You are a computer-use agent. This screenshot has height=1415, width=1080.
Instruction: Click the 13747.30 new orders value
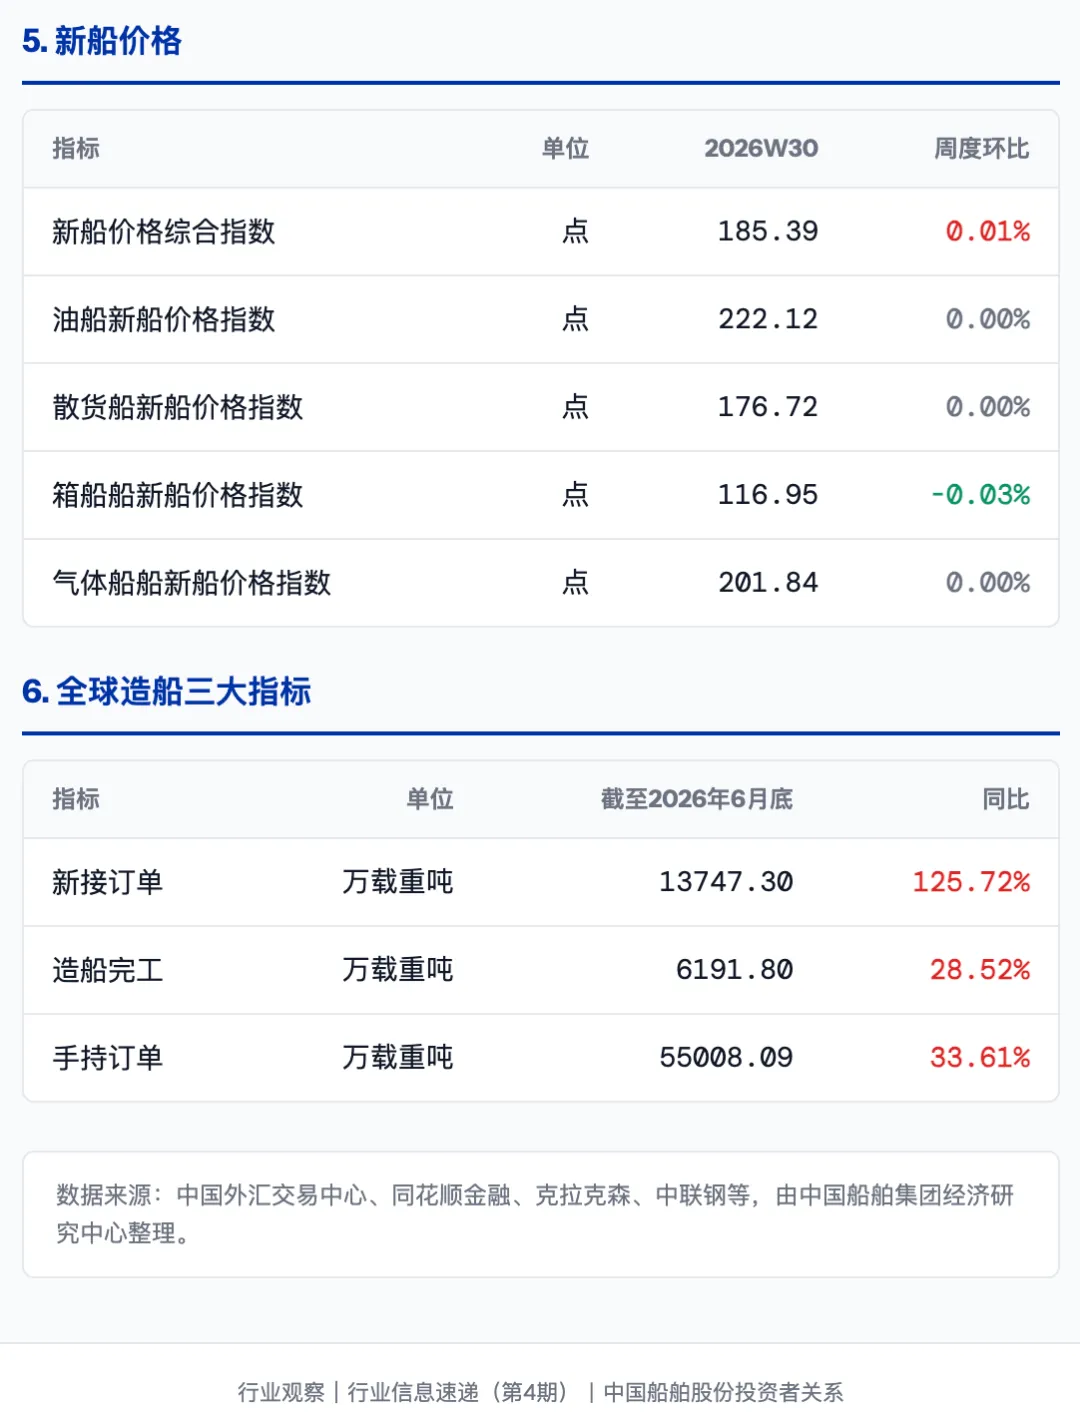click(726, 882)
